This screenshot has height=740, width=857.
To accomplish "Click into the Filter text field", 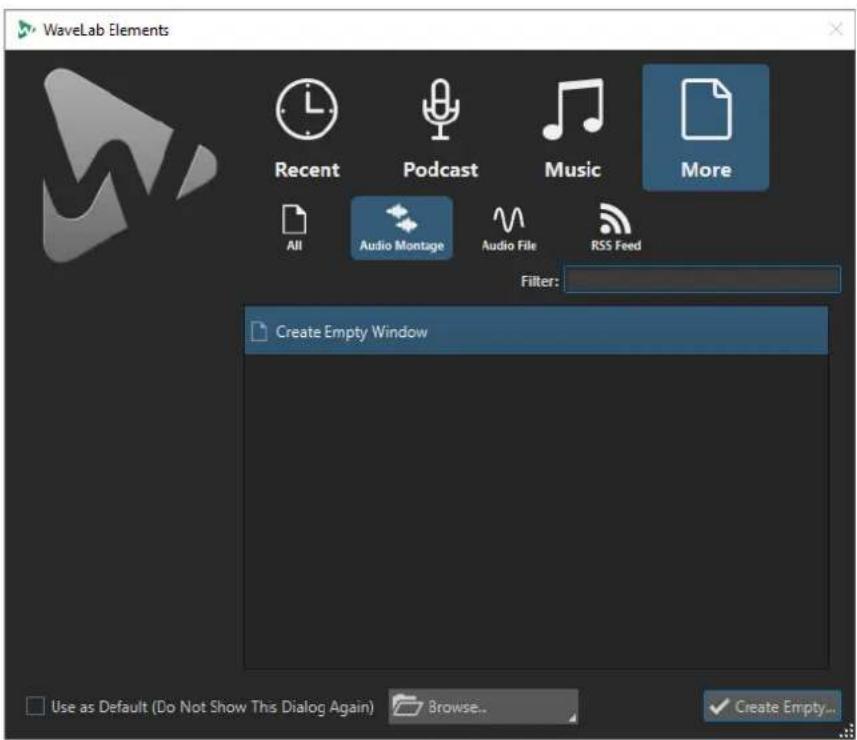I will coord(702,280).
